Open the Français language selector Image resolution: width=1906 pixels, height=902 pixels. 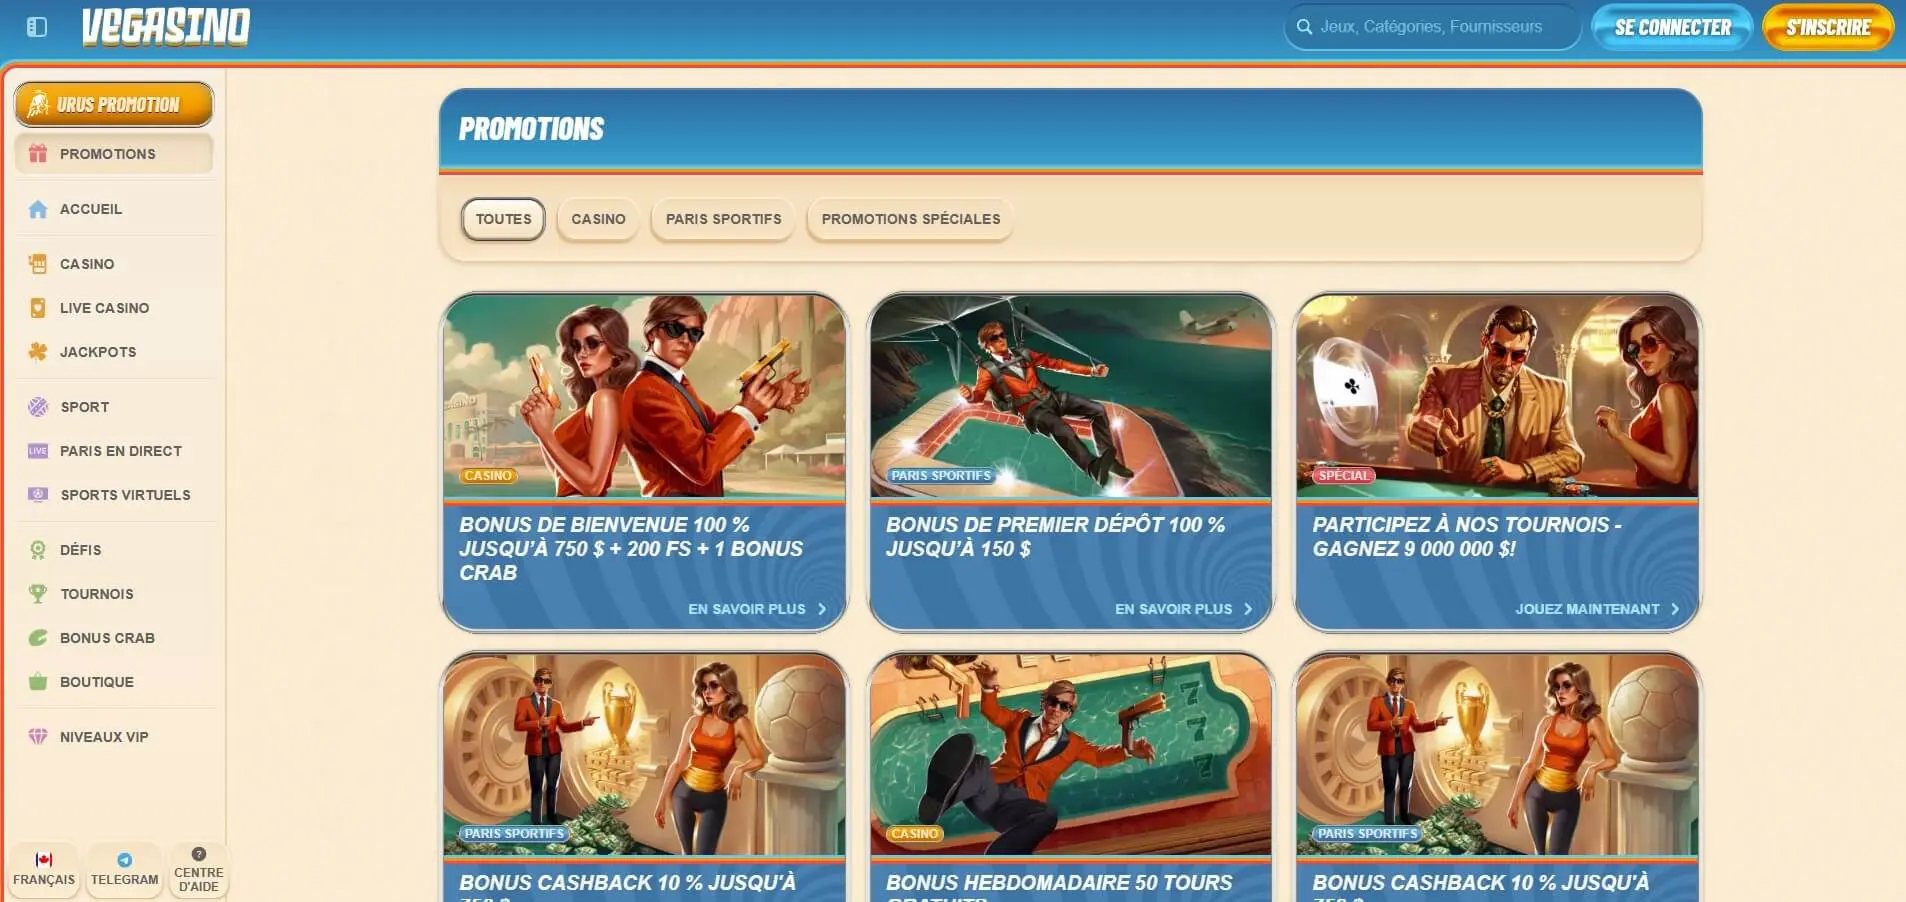[44, 870]
